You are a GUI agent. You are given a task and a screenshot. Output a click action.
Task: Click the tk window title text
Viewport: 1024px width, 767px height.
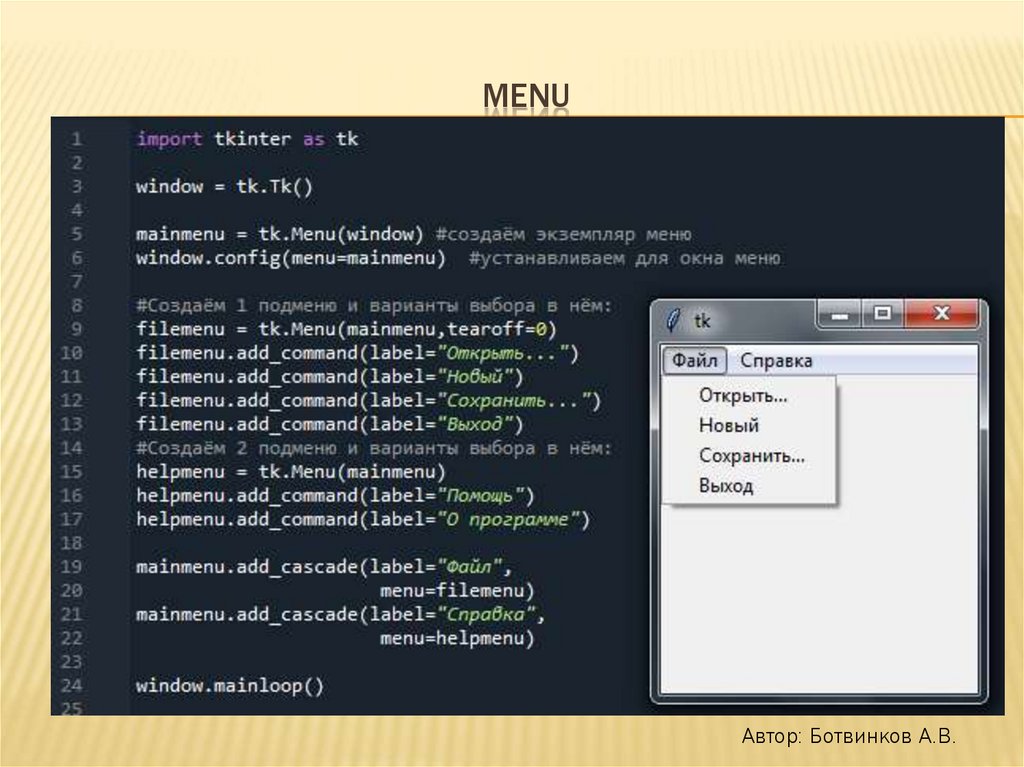click(x=703, y=321)
